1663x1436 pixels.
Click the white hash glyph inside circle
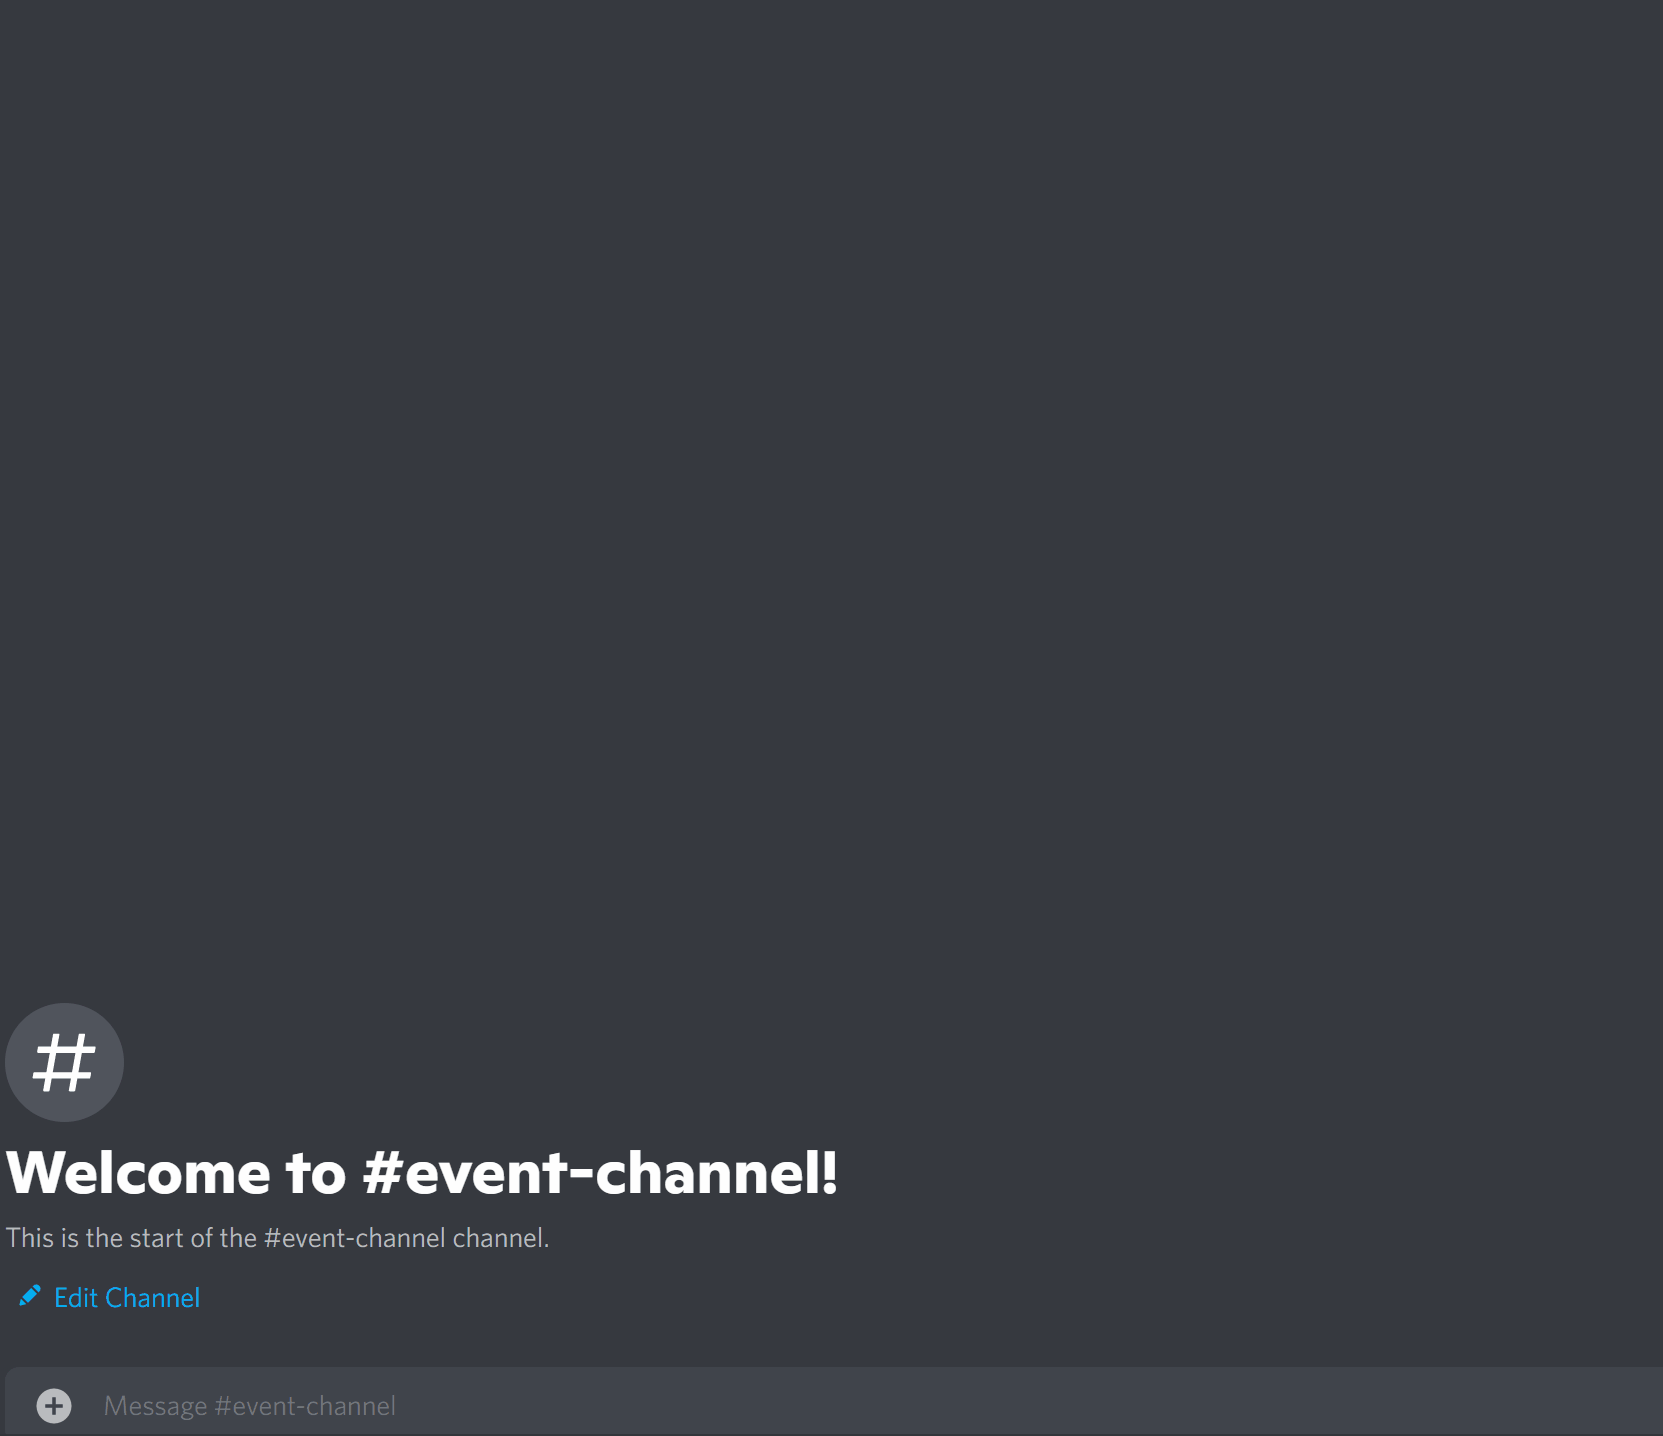tap(64, 1062)
